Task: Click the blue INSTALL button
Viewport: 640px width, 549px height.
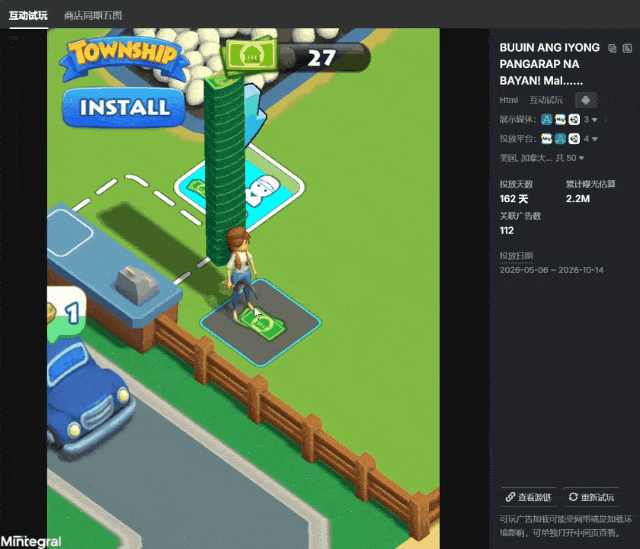Action: click(124, 107)
